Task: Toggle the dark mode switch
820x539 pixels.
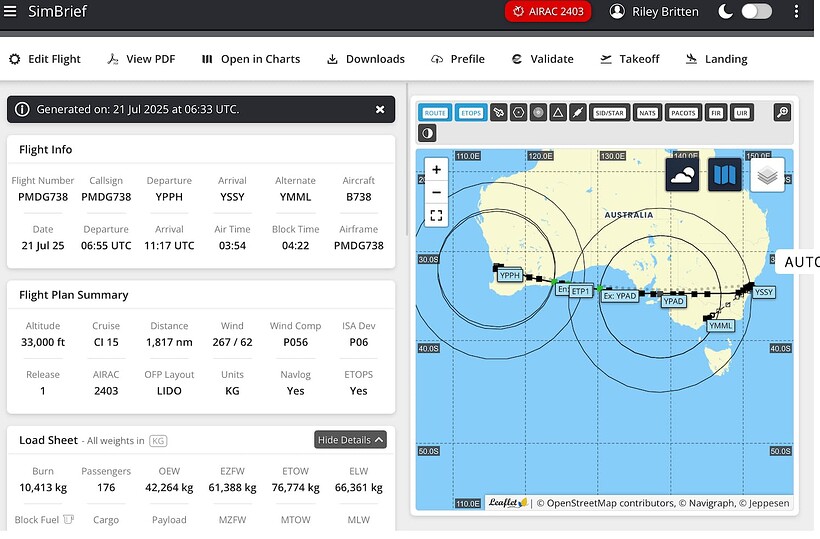Action: [x=756, y=12]
